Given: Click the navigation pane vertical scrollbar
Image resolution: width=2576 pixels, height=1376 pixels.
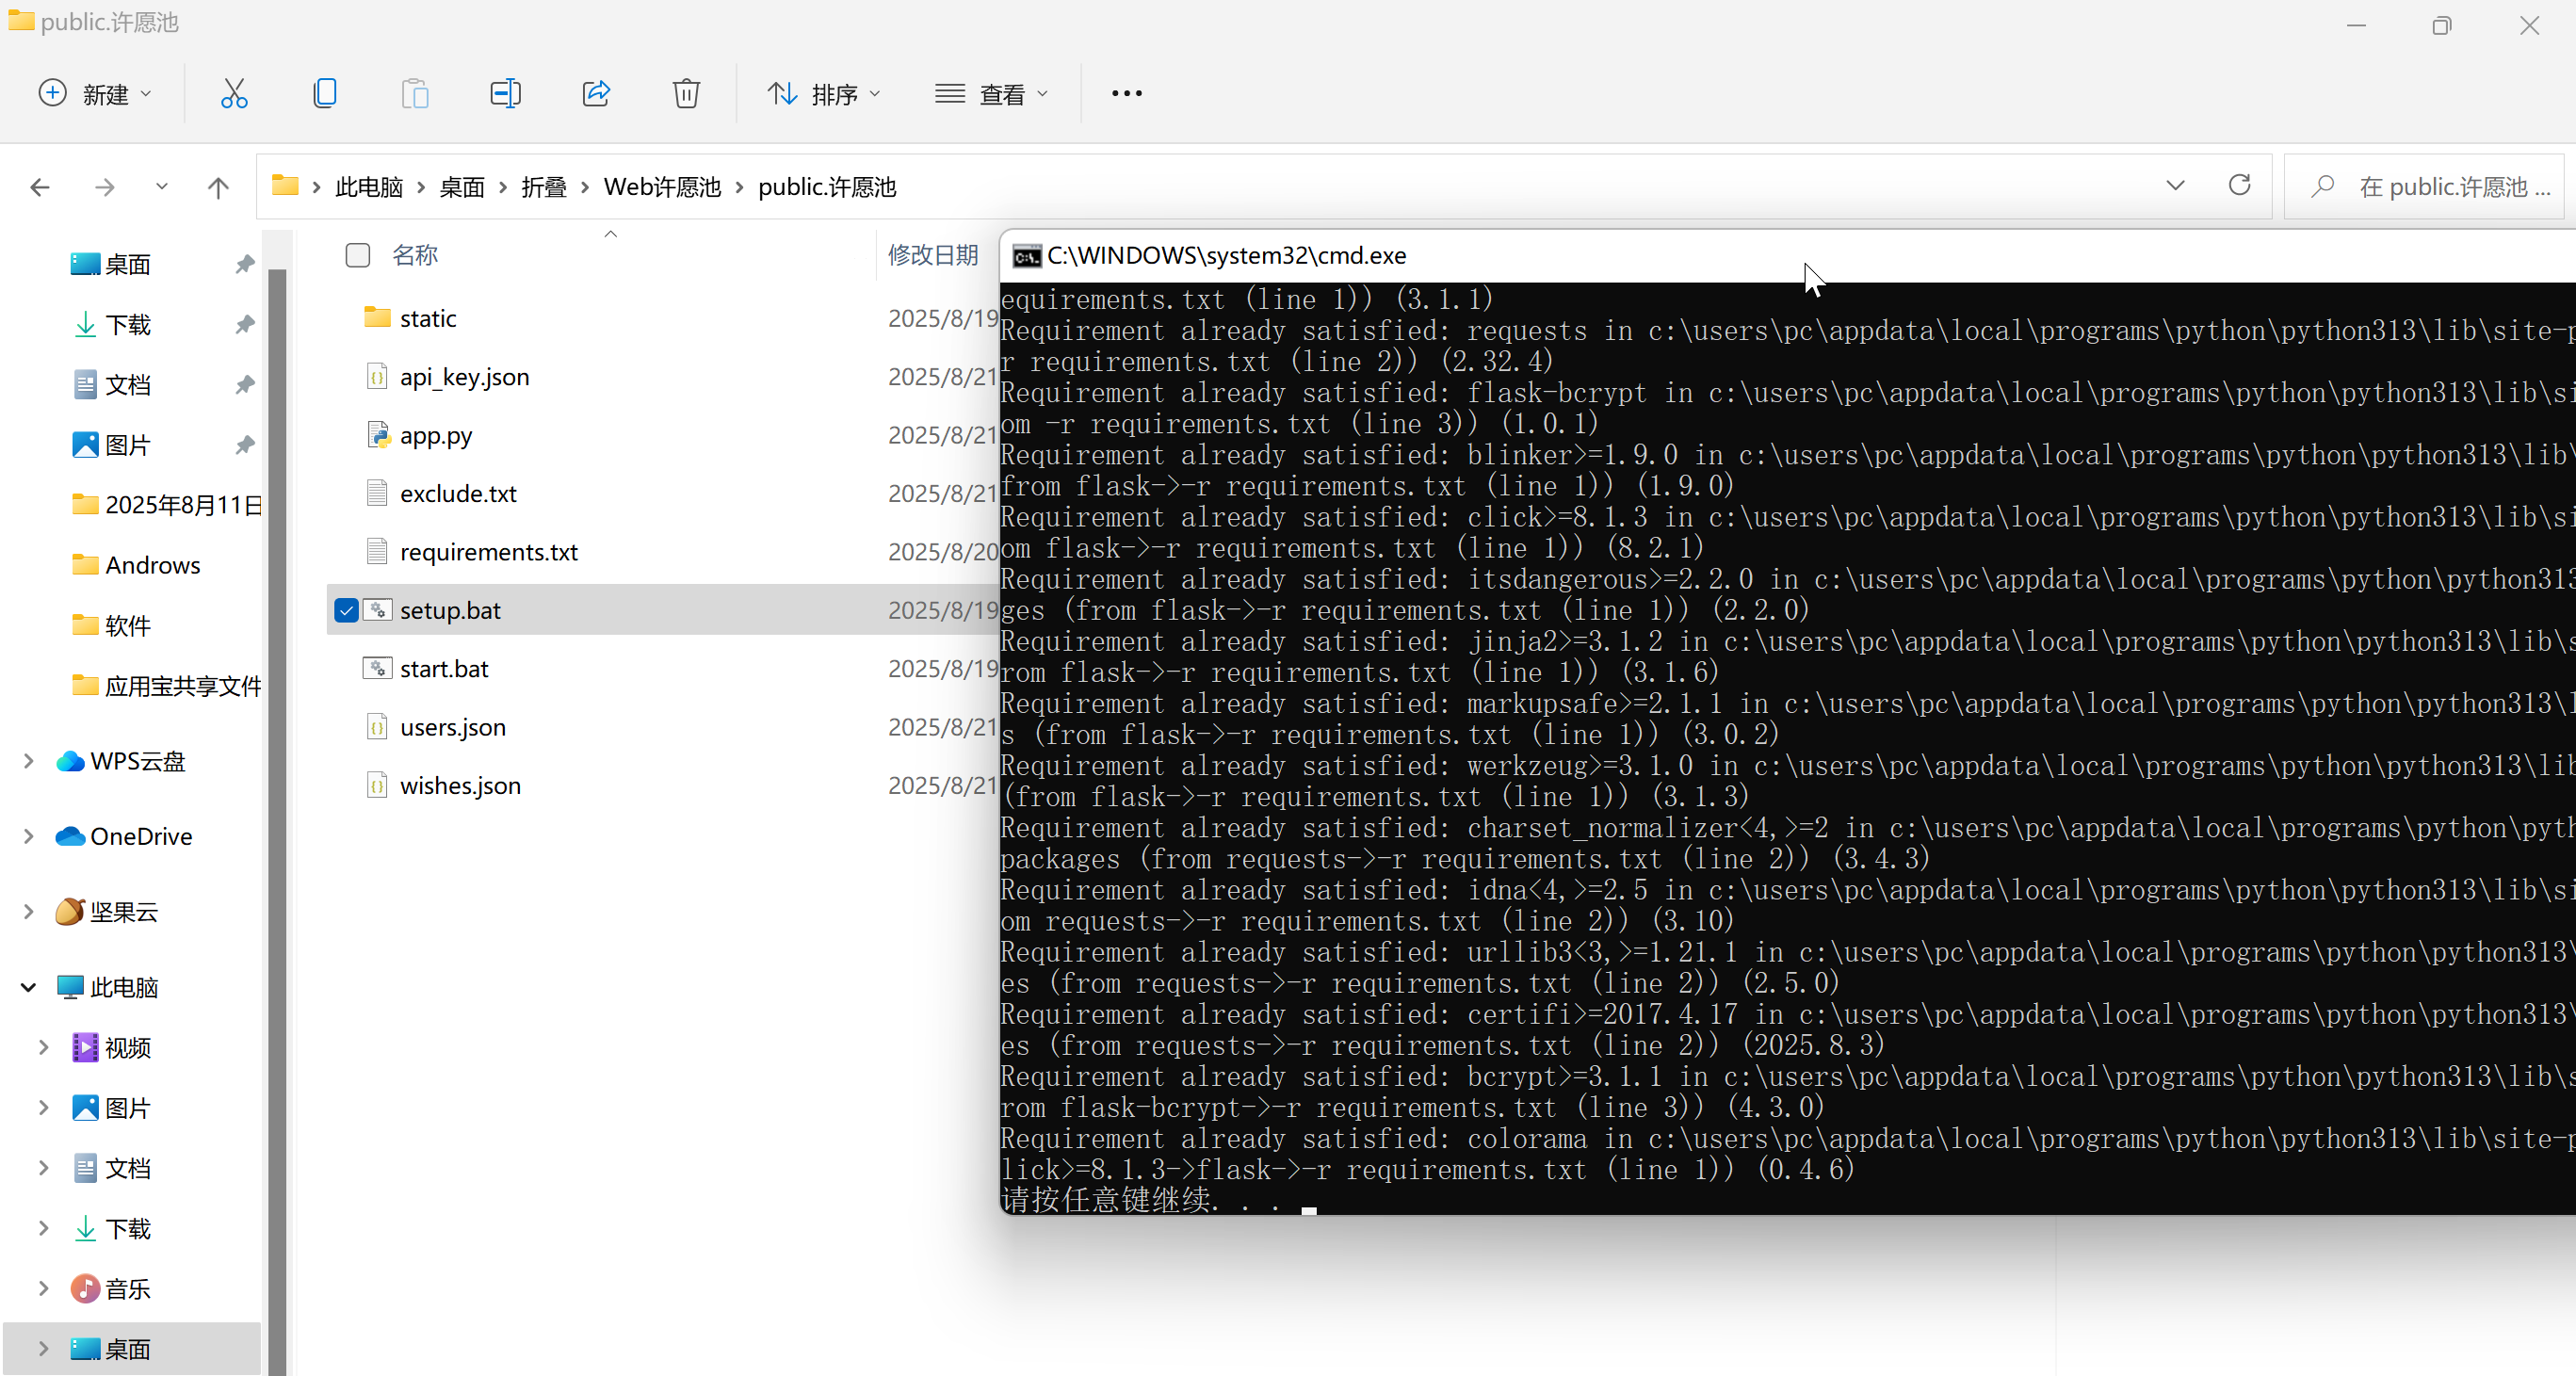Looking at the screenshot, I should coord(277,820).
